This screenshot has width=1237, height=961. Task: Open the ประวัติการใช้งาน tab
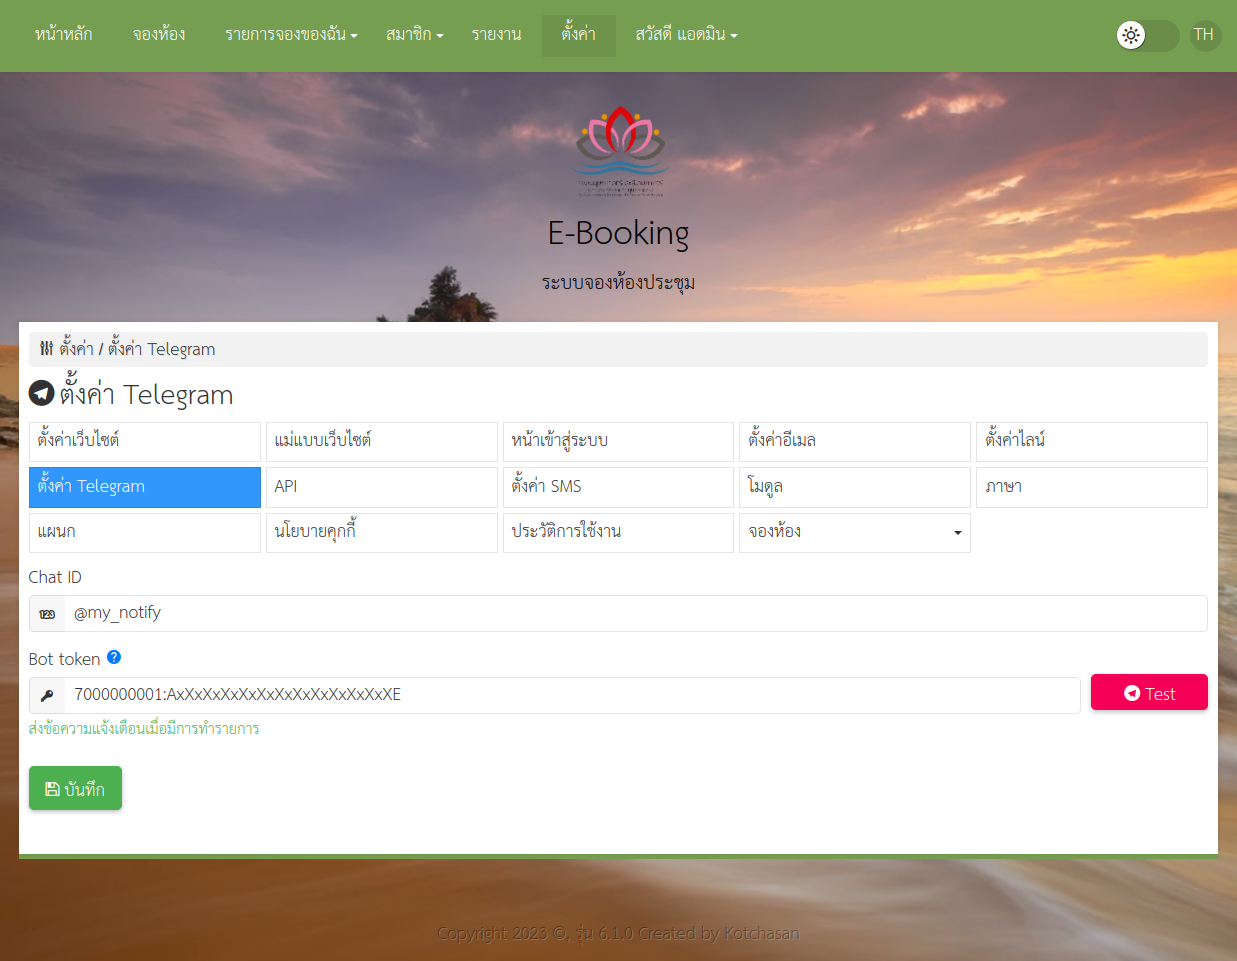618,532
